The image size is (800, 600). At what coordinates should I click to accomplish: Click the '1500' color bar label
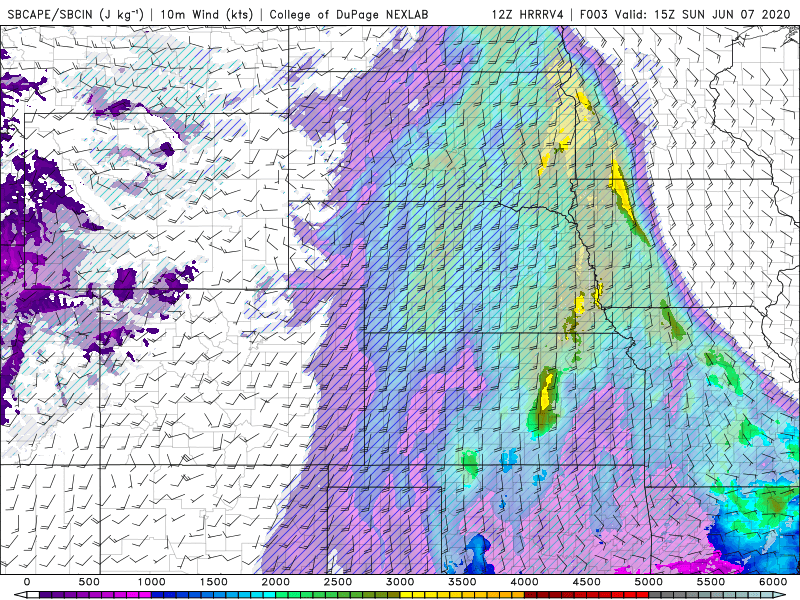point(214,582)
